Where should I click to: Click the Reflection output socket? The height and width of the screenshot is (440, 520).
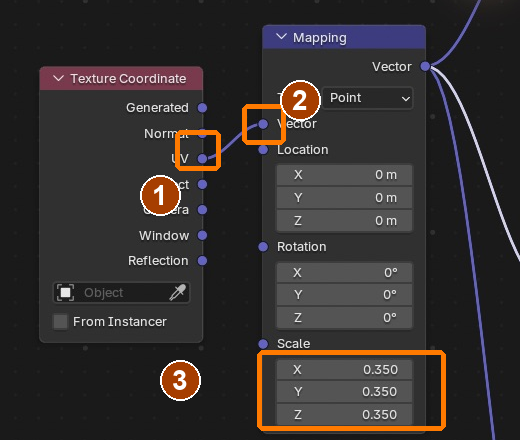click(x=202, y=261)
